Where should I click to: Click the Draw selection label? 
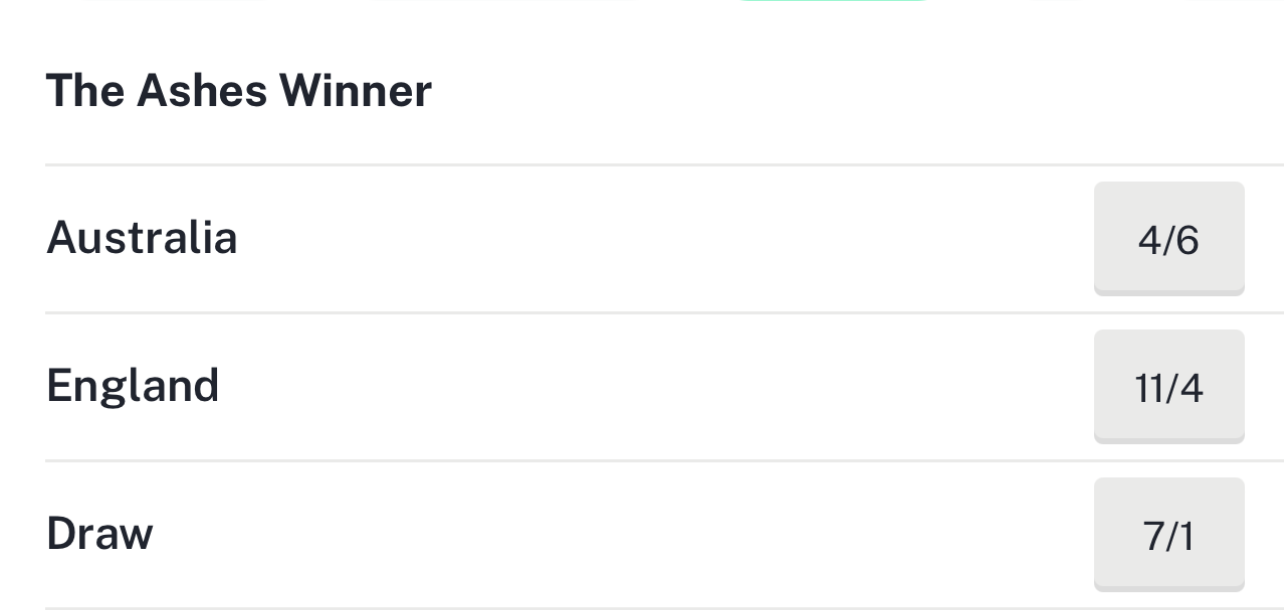pyautogui.click(x=100, y=534)
